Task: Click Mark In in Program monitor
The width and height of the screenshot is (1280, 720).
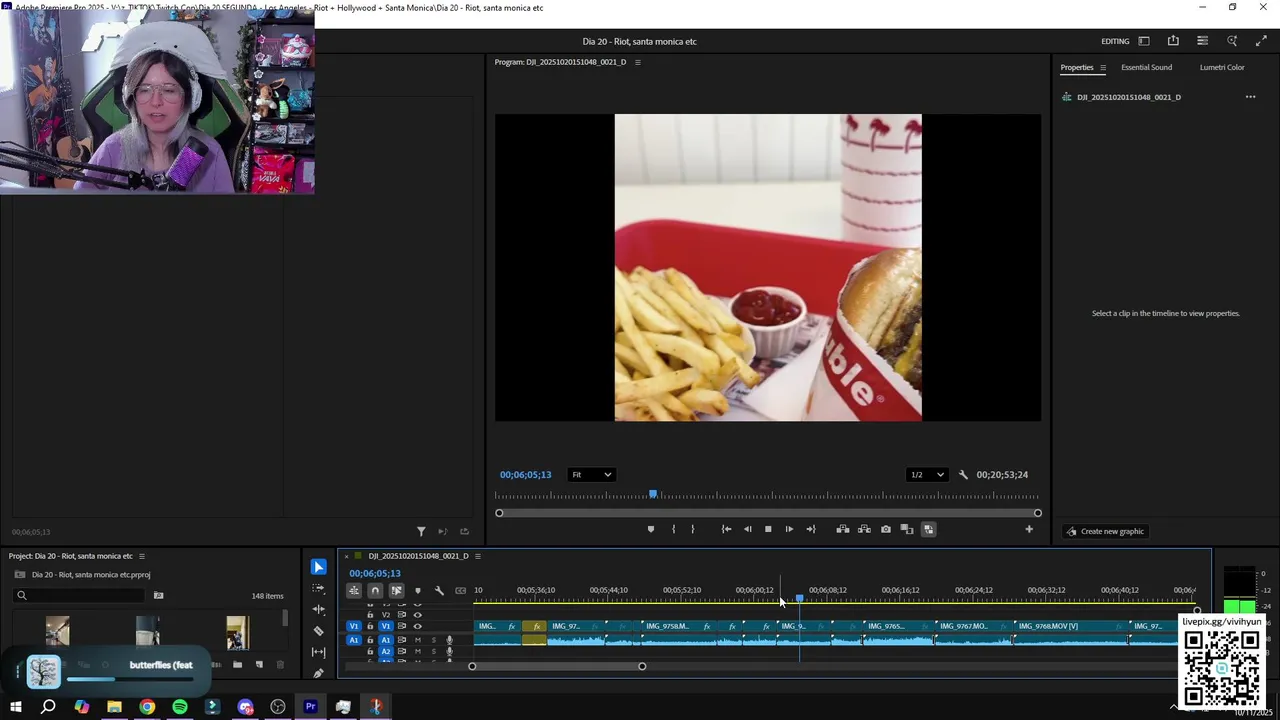Action: tap(673, 529)
